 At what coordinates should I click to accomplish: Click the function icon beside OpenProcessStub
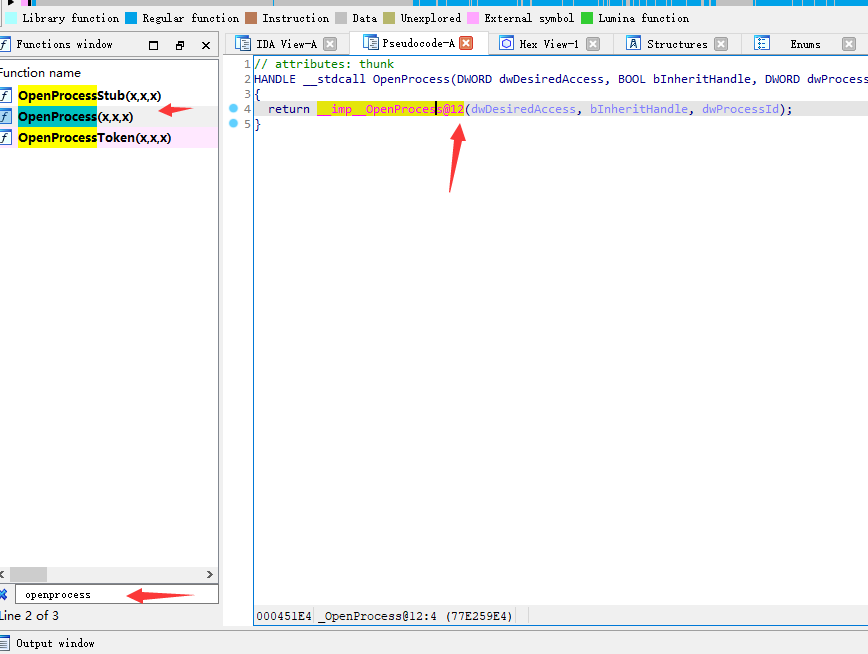pos(6,95)
